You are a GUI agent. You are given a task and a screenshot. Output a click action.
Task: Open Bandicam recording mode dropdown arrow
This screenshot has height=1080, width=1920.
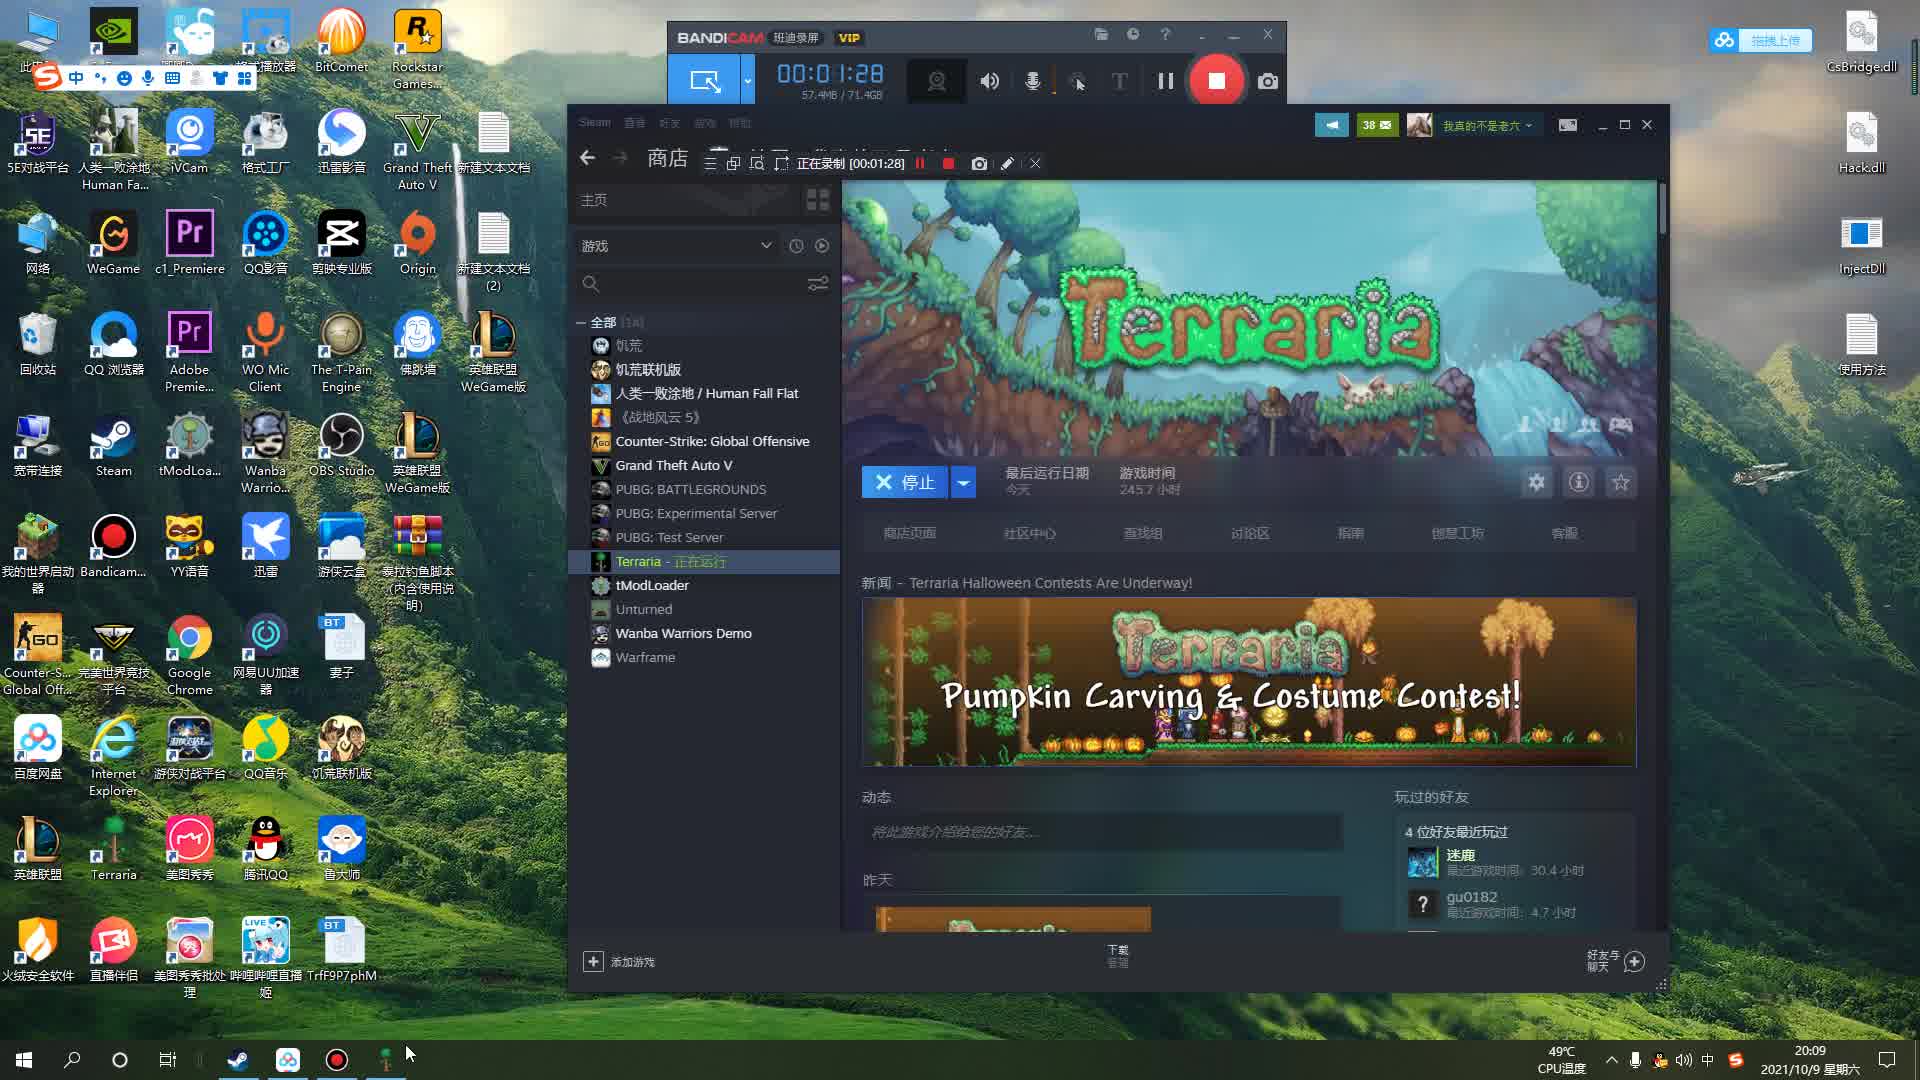(x=747, y=81)
